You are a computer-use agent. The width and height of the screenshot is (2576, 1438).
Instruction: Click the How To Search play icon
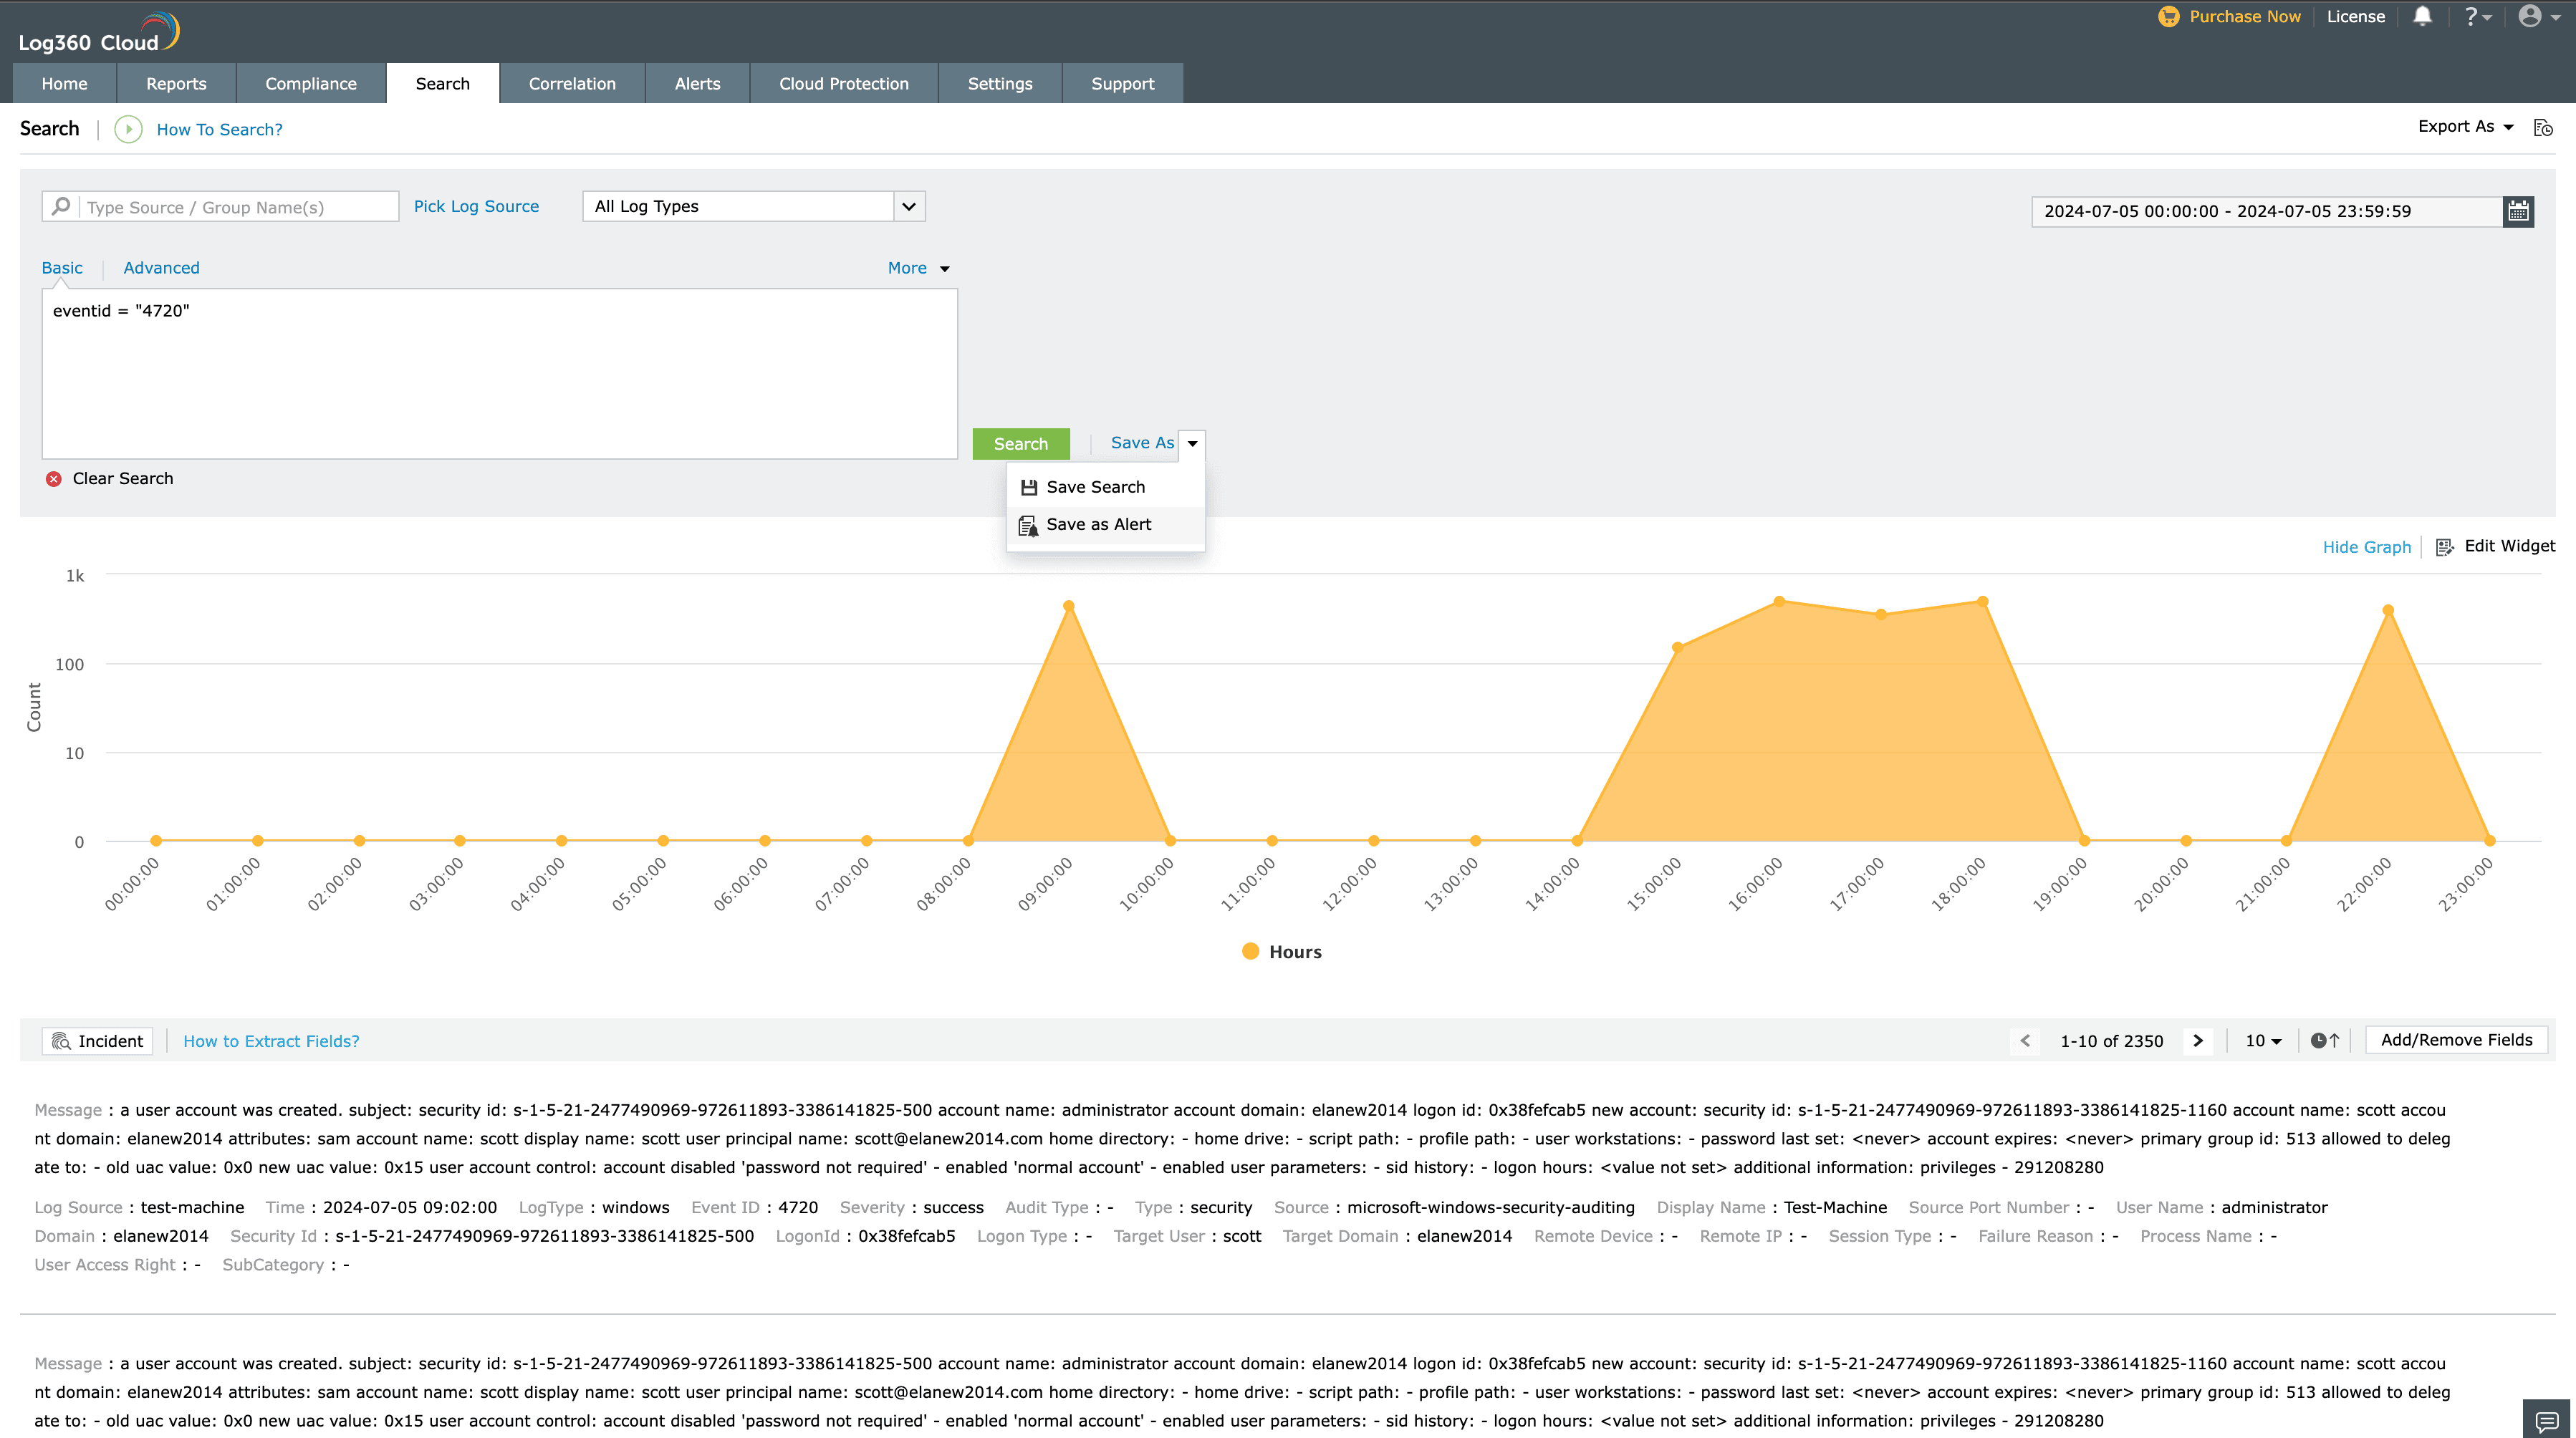coord(128,129)
